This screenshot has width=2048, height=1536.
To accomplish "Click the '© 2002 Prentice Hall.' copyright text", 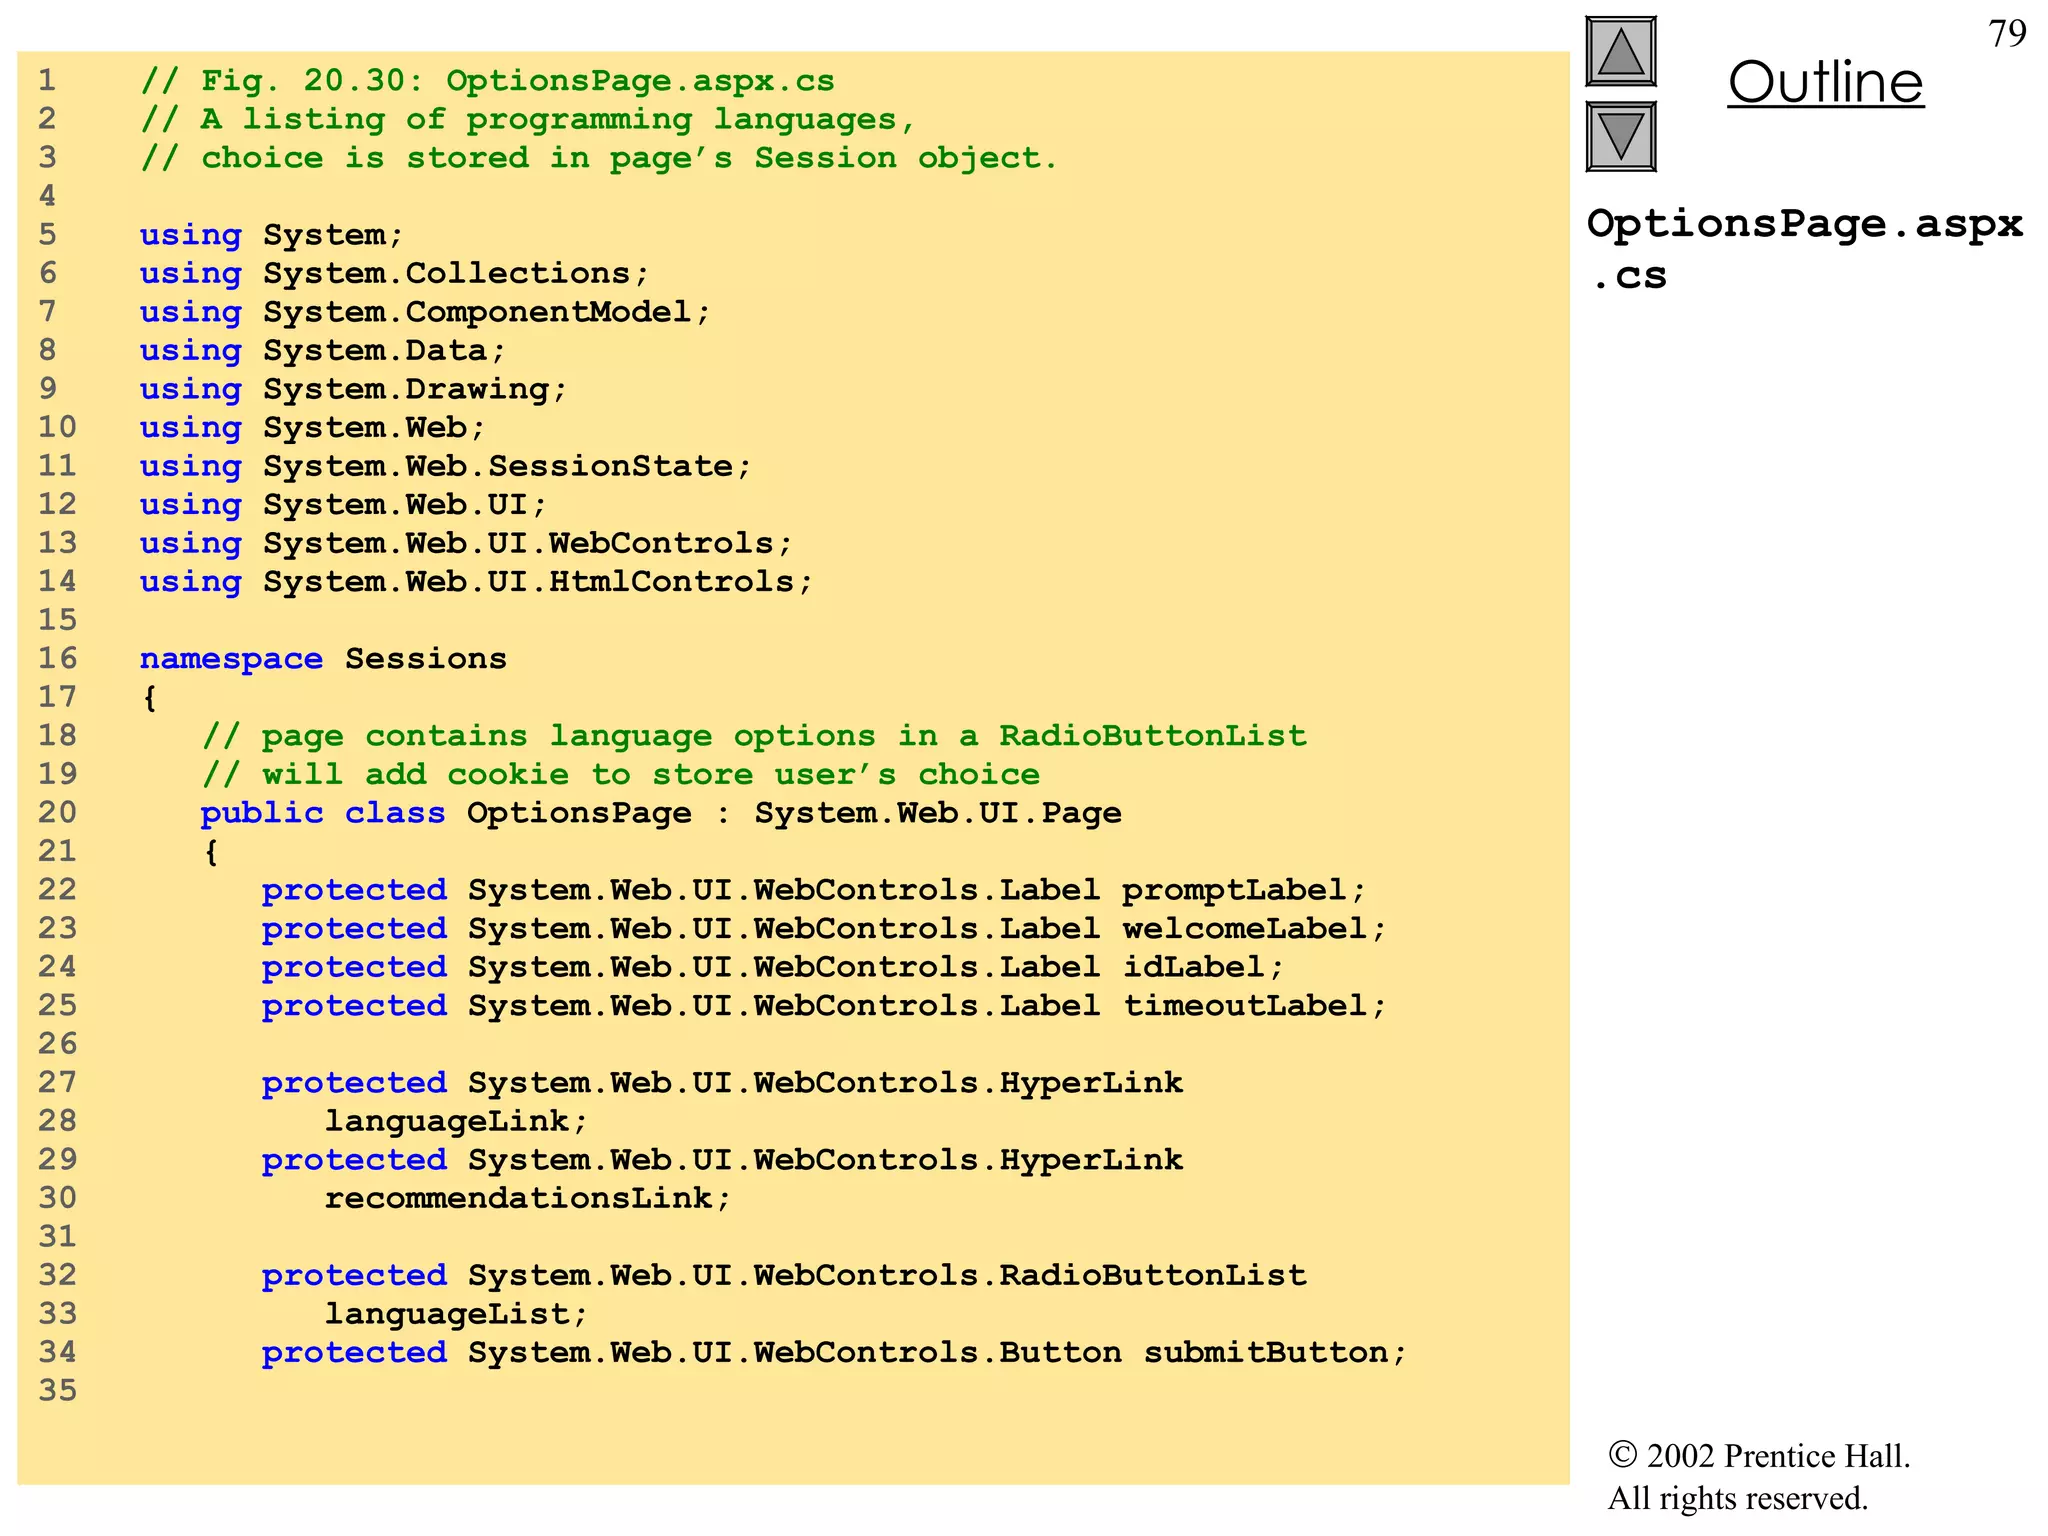I will tap(1759, 1456).
